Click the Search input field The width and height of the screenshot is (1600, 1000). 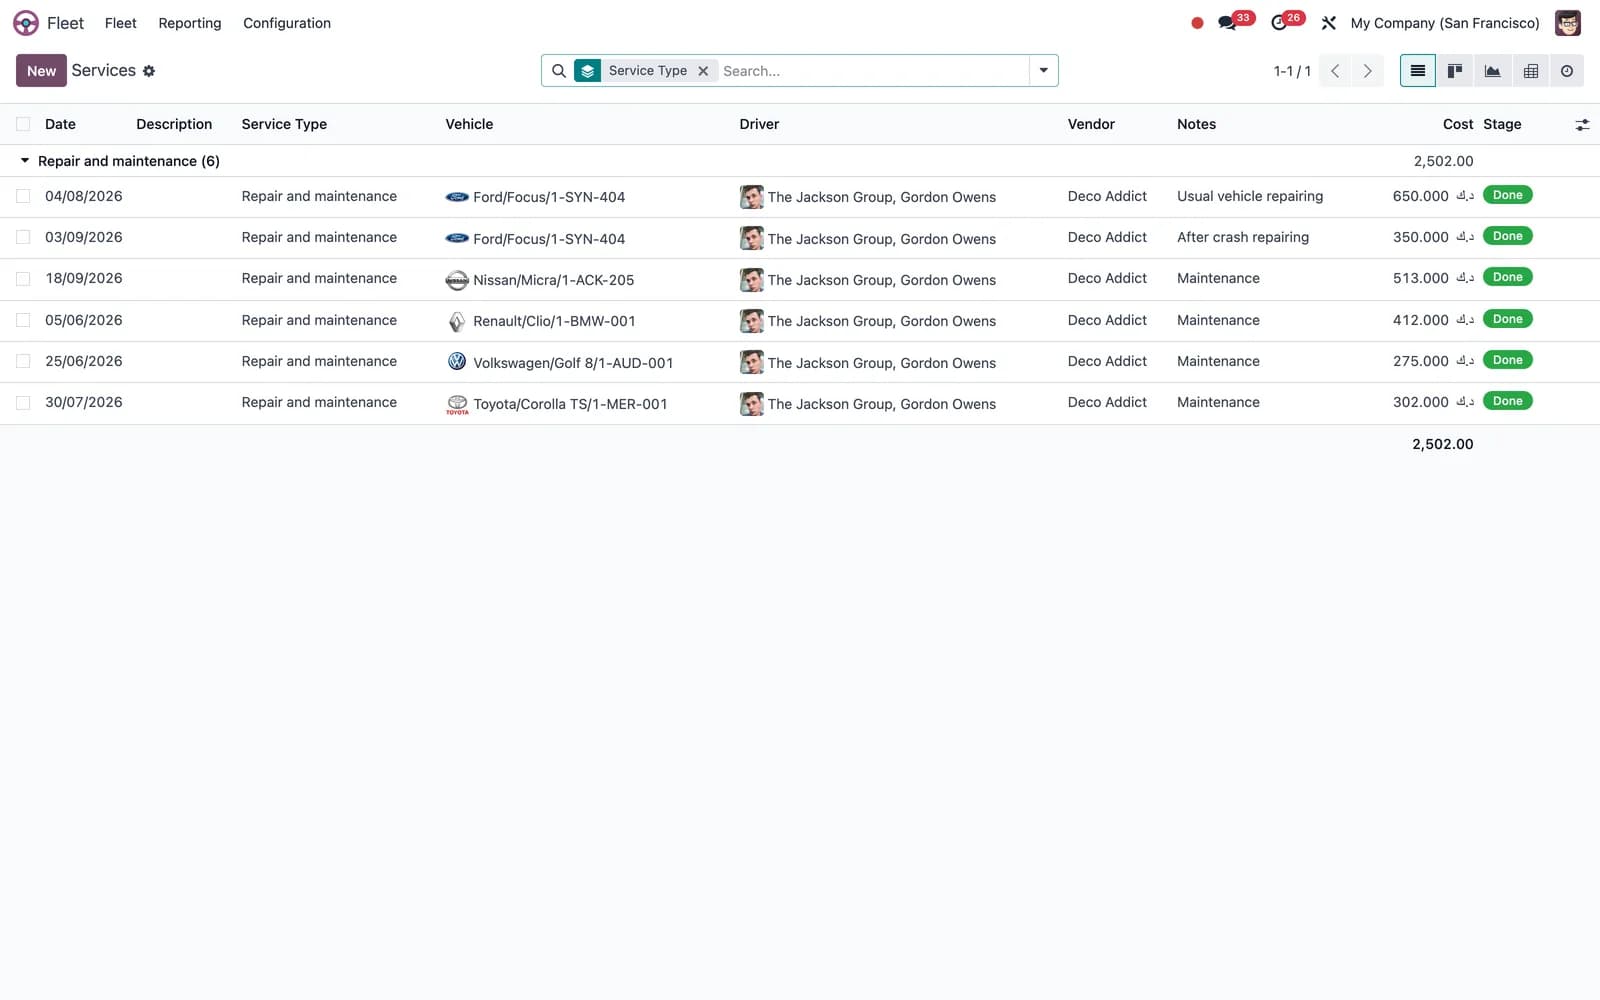click(872, 71)
